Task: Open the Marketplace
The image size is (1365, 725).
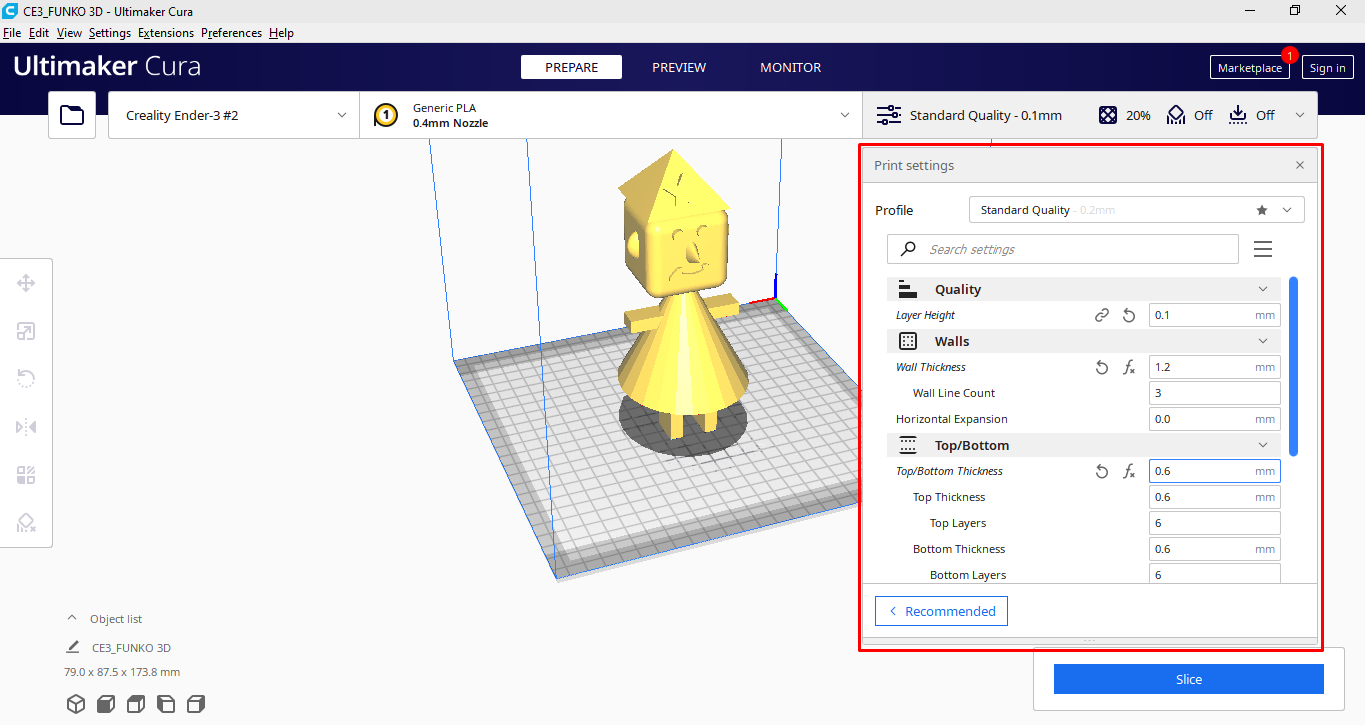Action: tap(1249, 68)
